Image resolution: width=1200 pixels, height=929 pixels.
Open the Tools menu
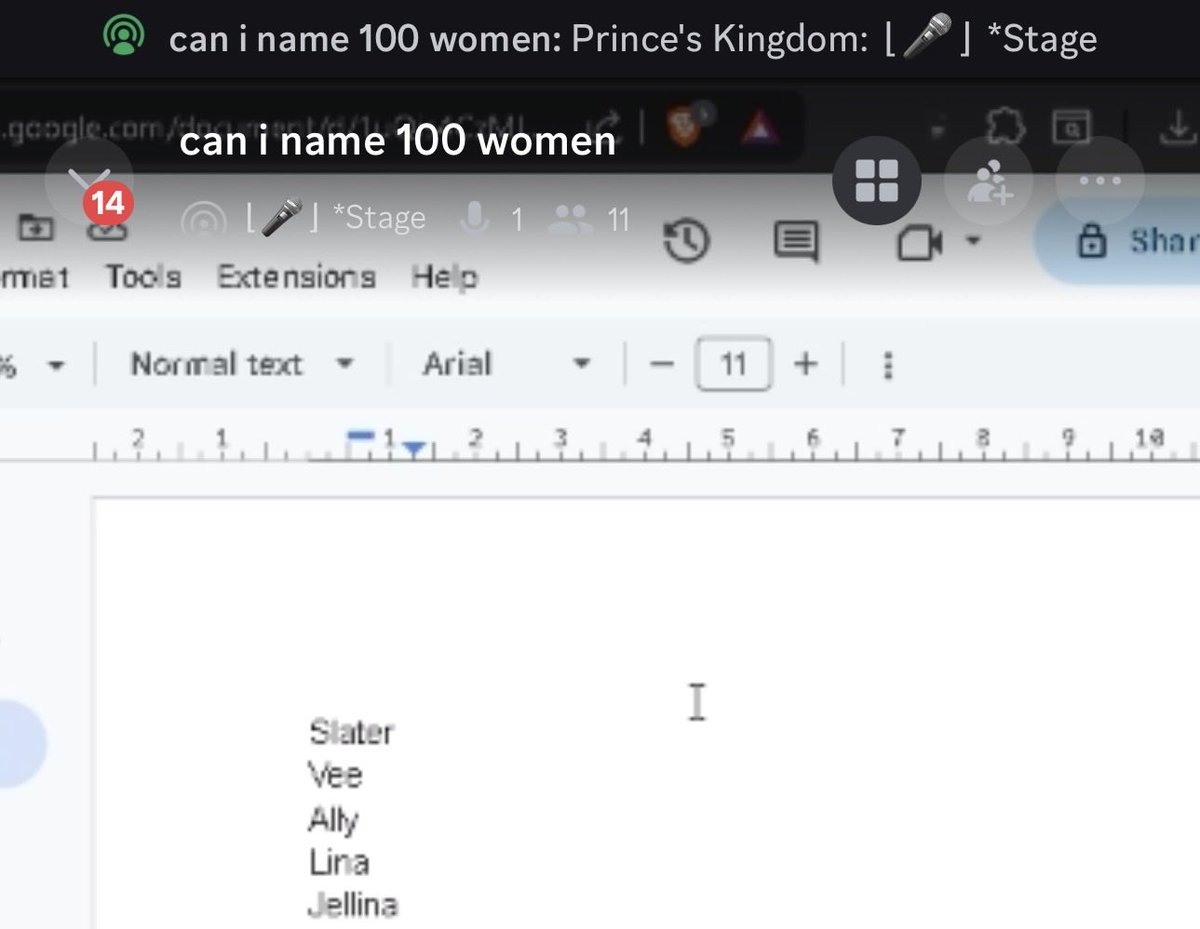[144, 276]
